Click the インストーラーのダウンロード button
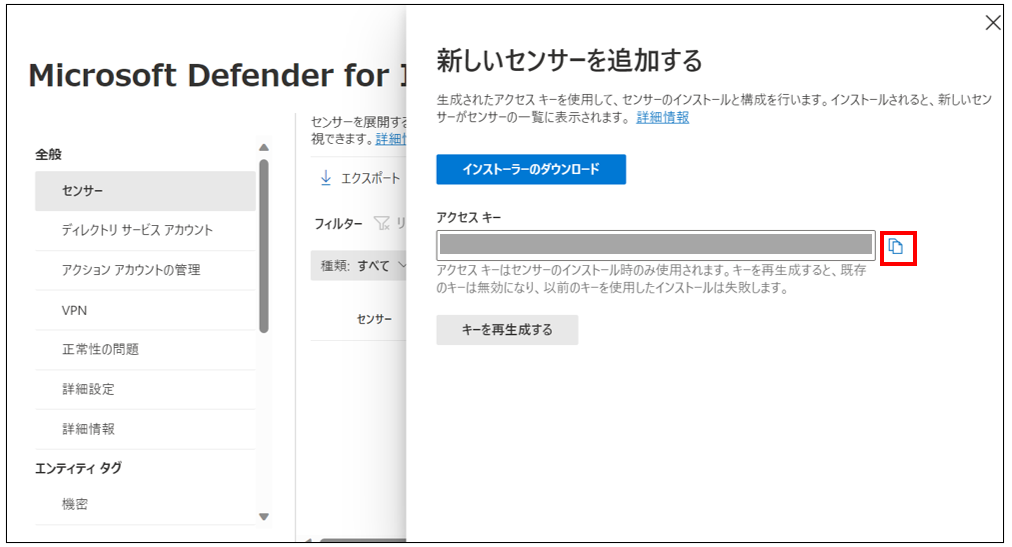This screenshot has width=1012, height=547. click(531, 169)
